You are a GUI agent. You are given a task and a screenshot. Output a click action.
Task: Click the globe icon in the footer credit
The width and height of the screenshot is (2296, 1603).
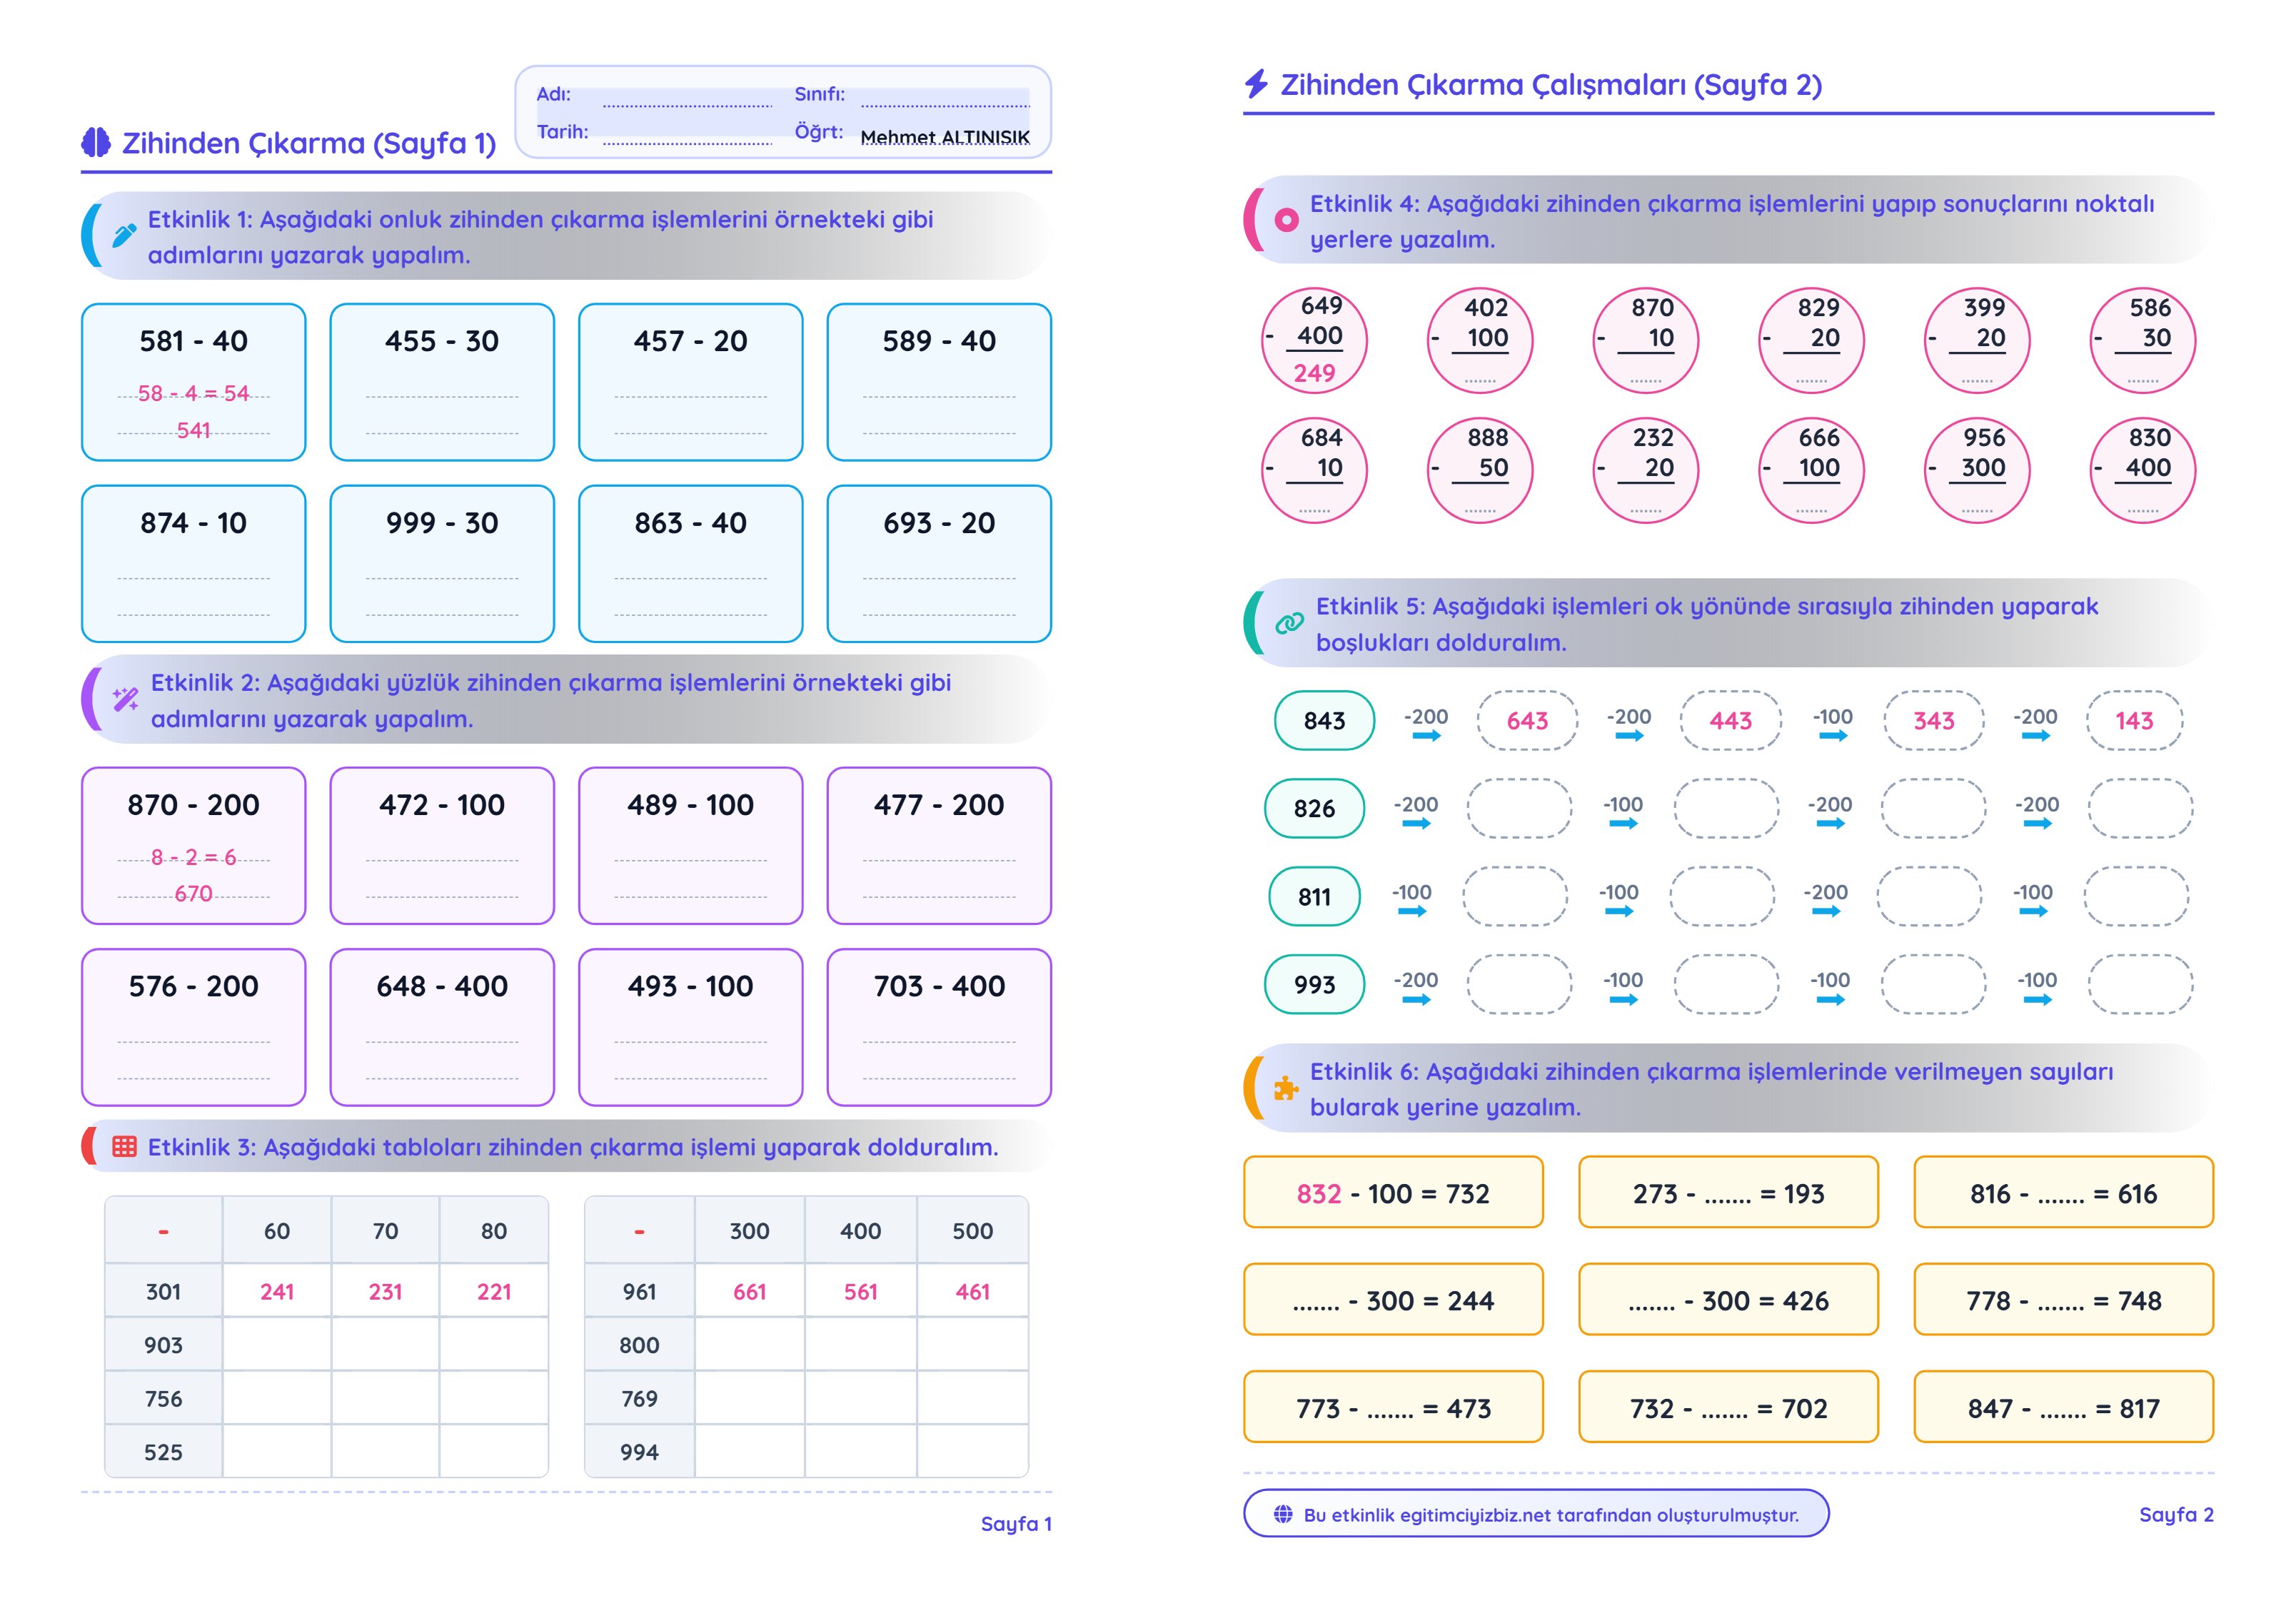click(x=1283, y=1514)
